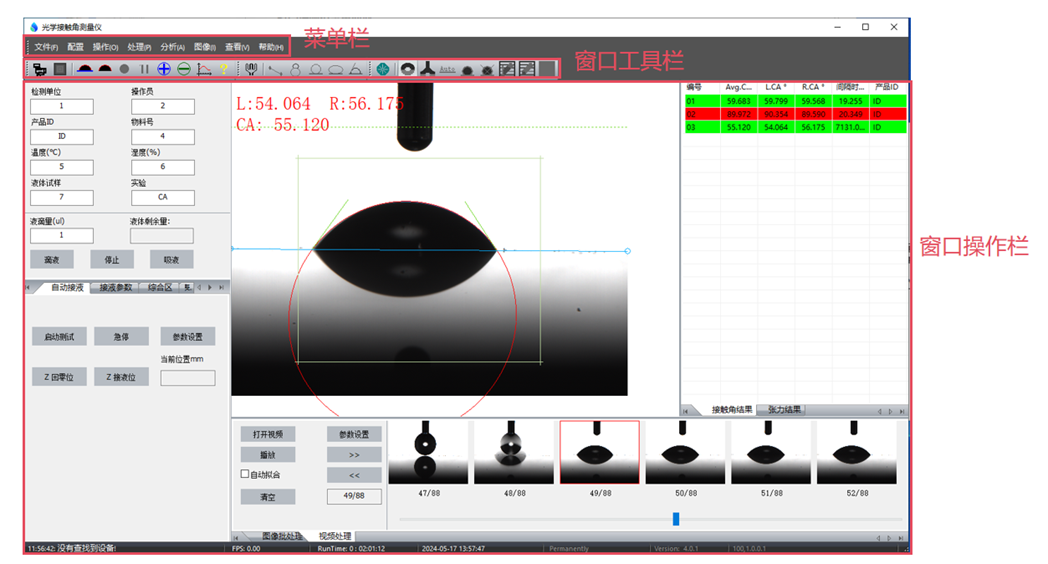Click the pause icon in toolbar
The width and height of the screenshot is (1048, 564).
[x=144, y=69]
